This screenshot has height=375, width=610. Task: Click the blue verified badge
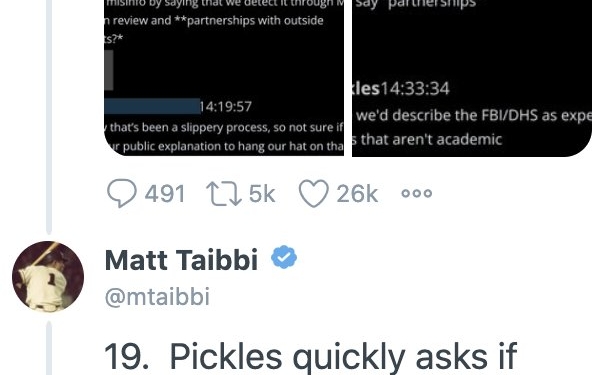284,257
